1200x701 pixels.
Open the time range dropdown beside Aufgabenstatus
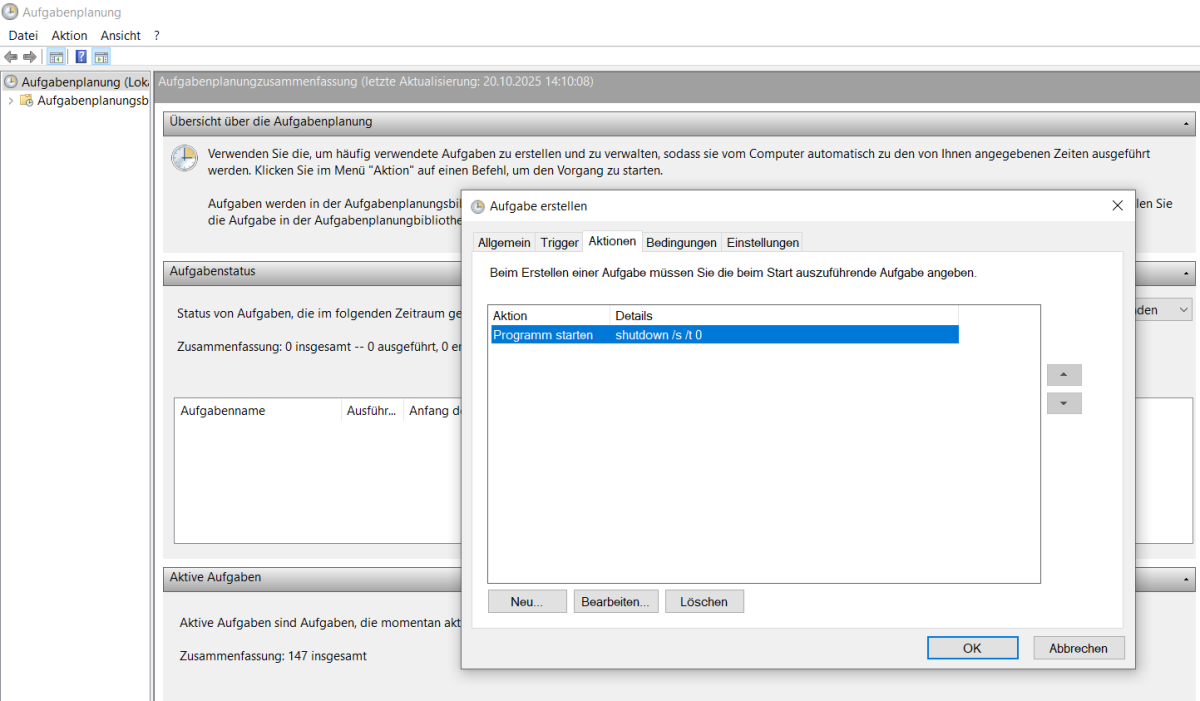tap(1186, 310)
